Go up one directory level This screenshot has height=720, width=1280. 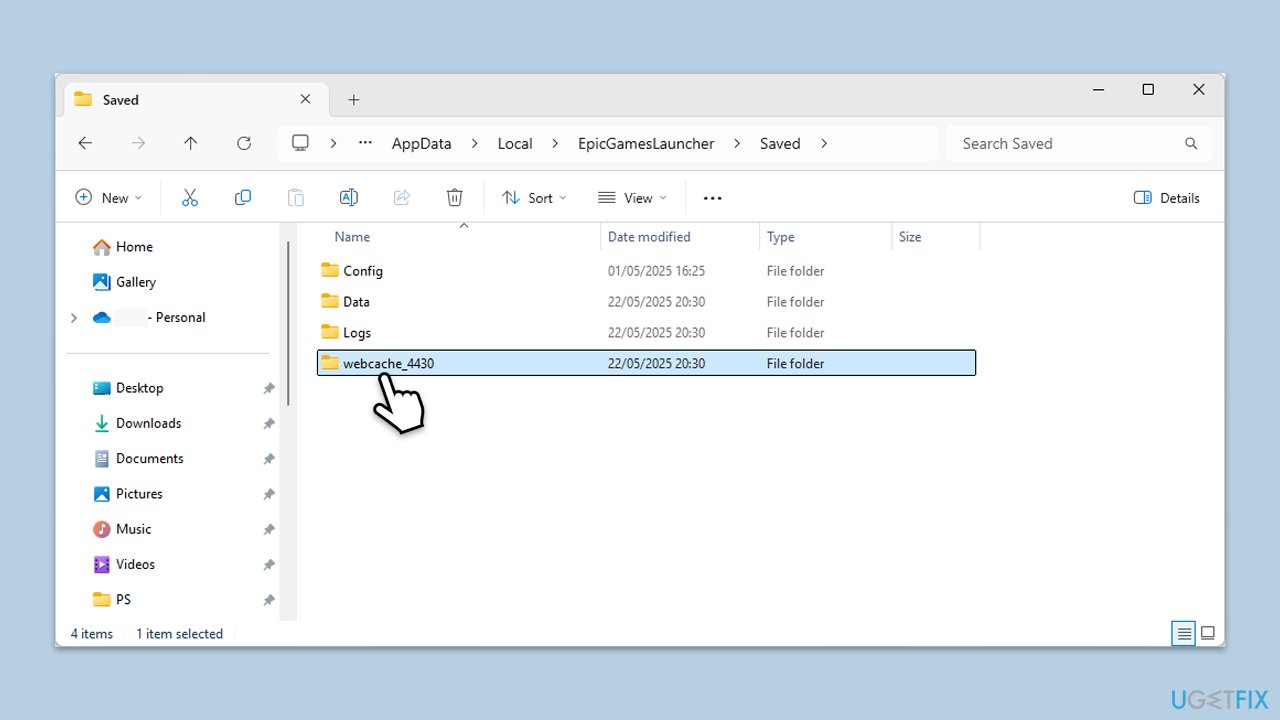[191, 143]
